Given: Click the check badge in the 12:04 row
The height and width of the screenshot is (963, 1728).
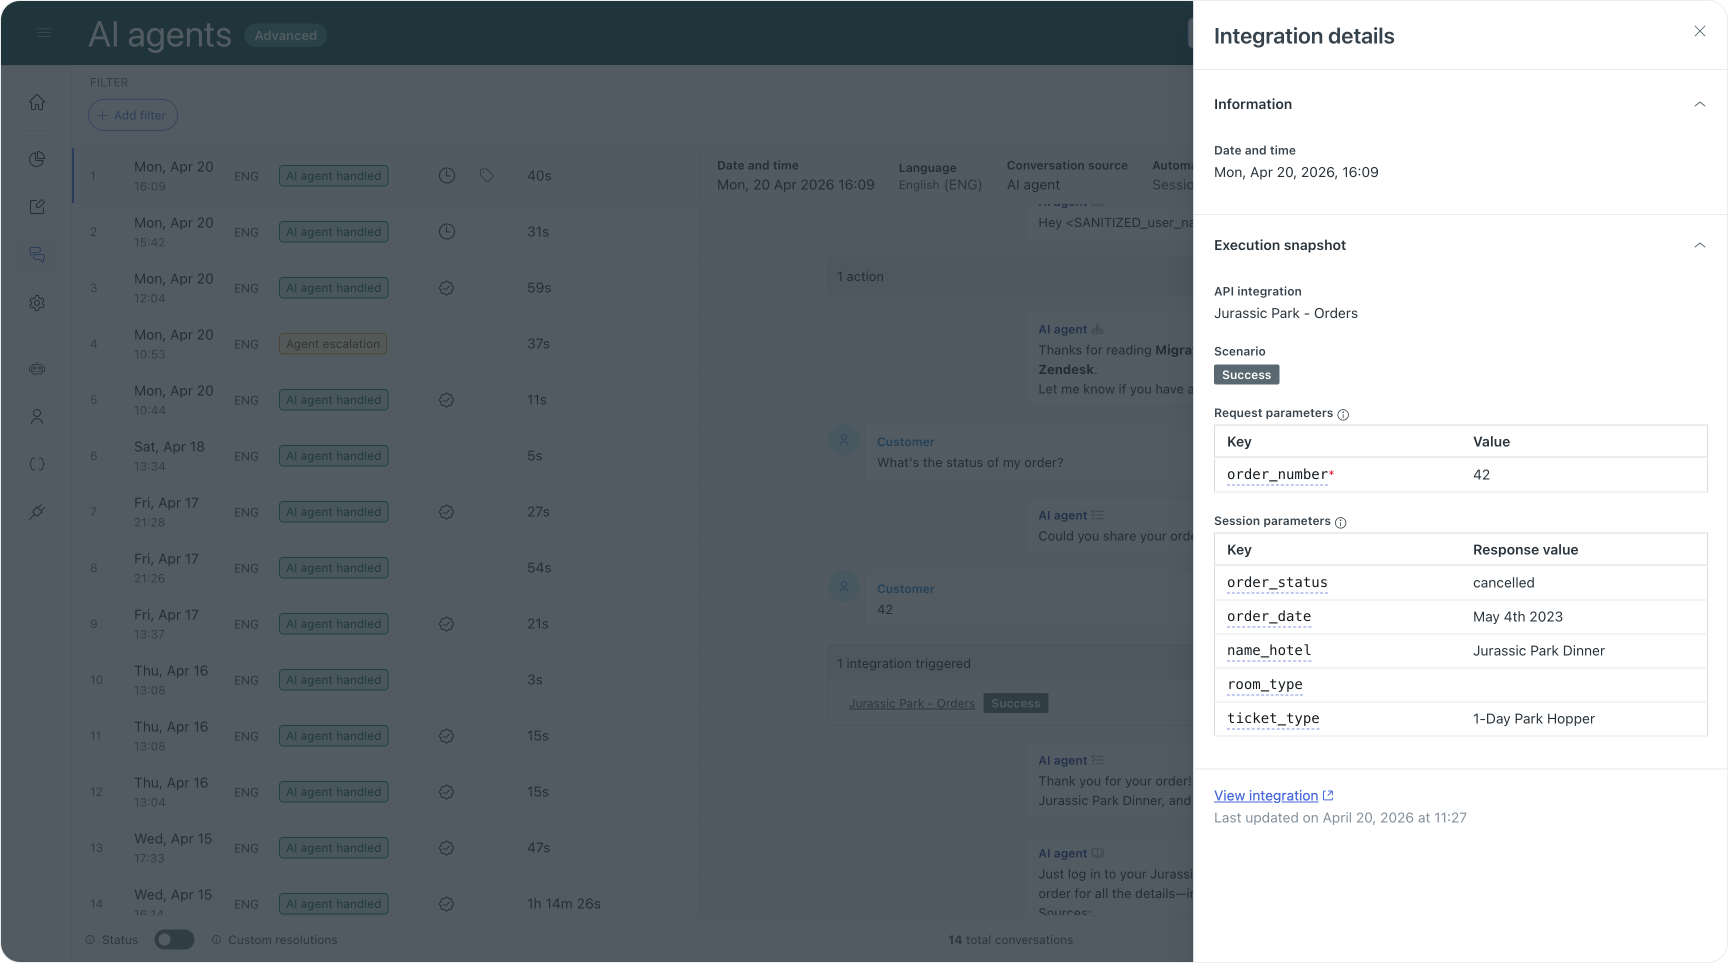Looking at the screenshot, I should (447, 288).
